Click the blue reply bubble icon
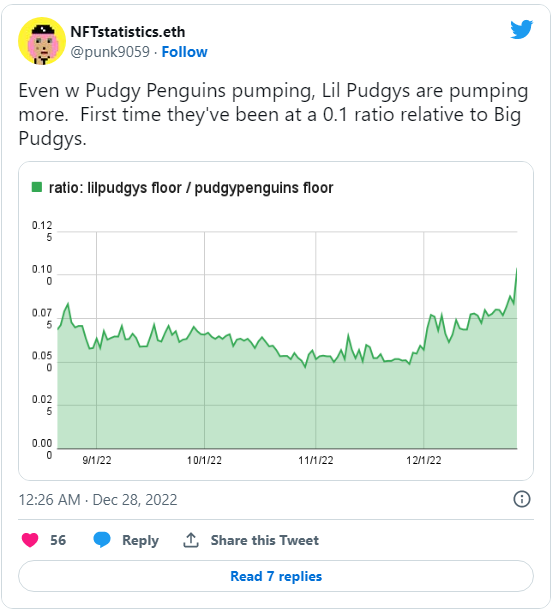The image size is (558, 612). pos(102,540)
